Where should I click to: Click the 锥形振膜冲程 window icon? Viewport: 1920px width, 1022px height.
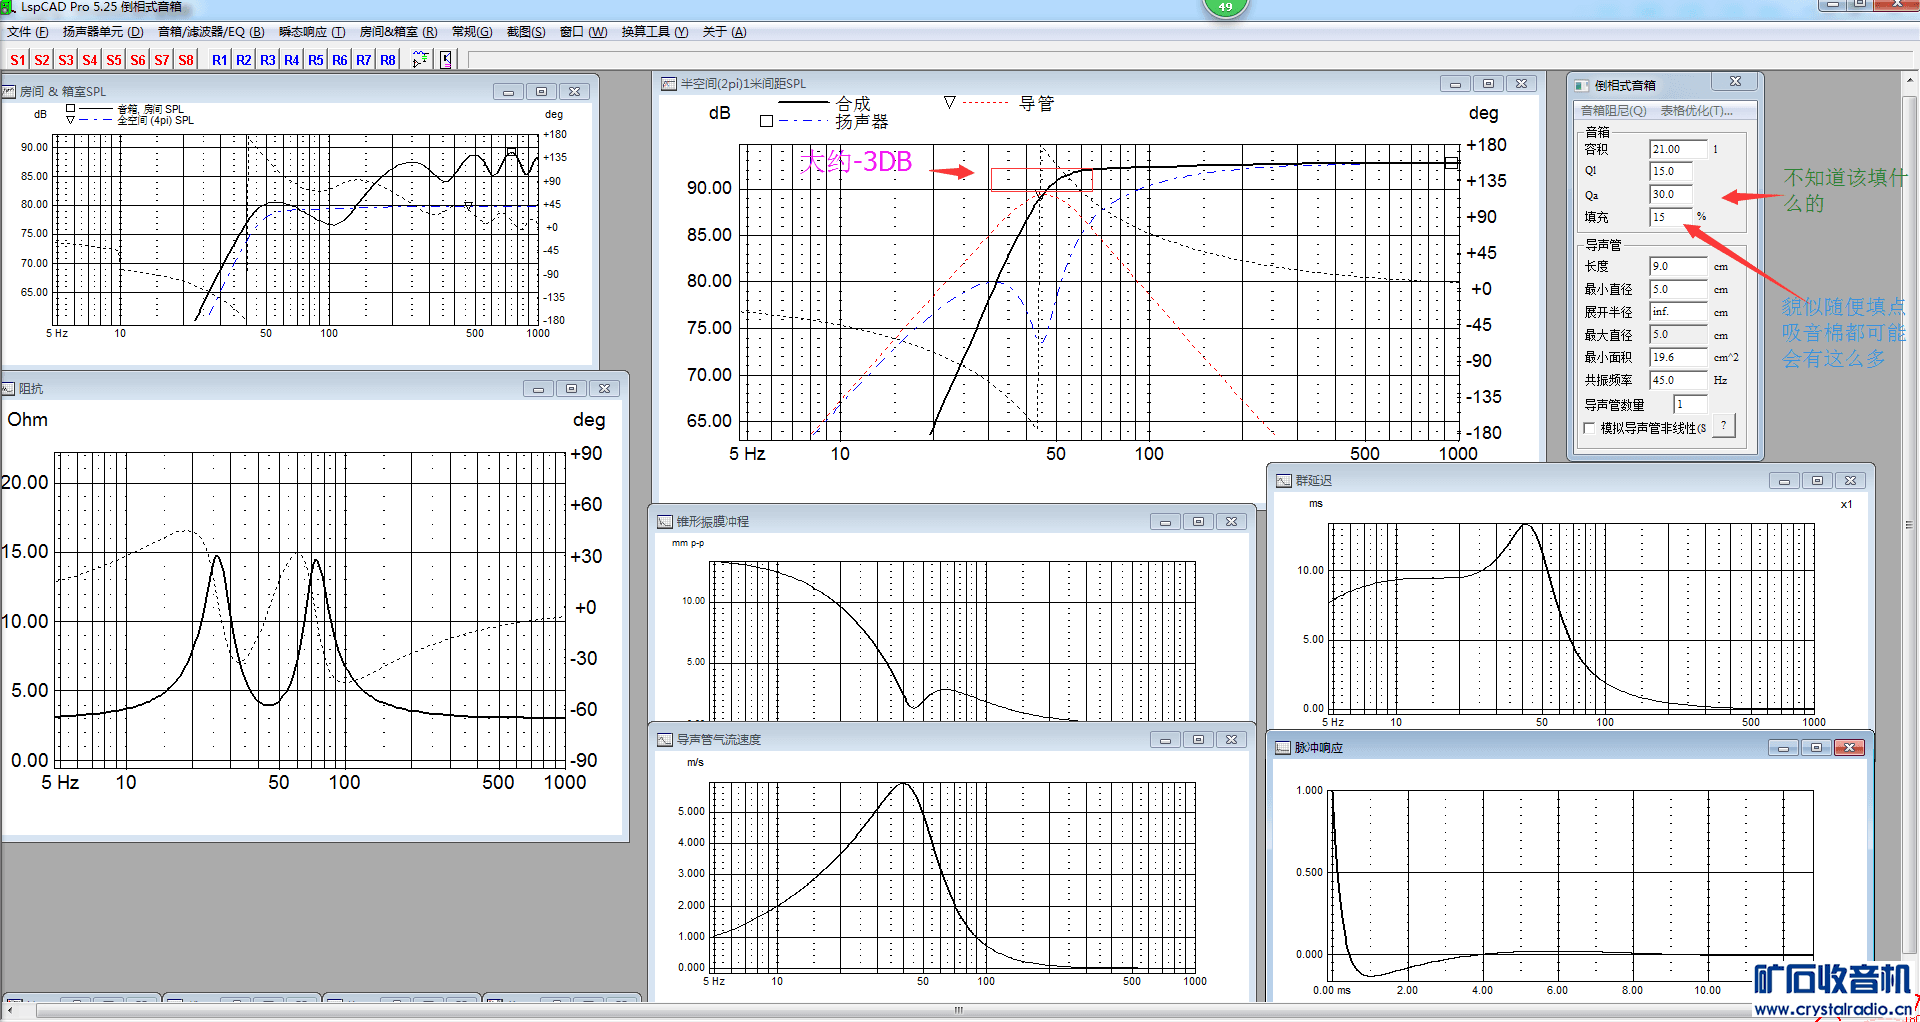pyautogui.click(x=665, y=522)
